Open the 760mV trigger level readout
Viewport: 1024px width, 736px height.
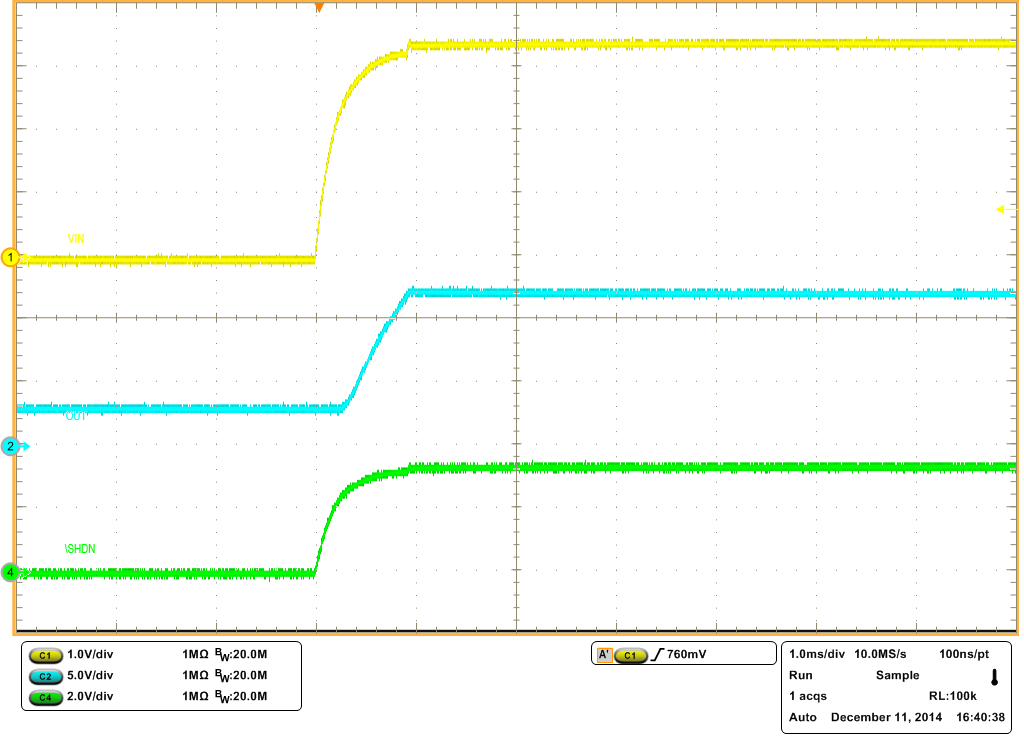click(x=685, y=653)
